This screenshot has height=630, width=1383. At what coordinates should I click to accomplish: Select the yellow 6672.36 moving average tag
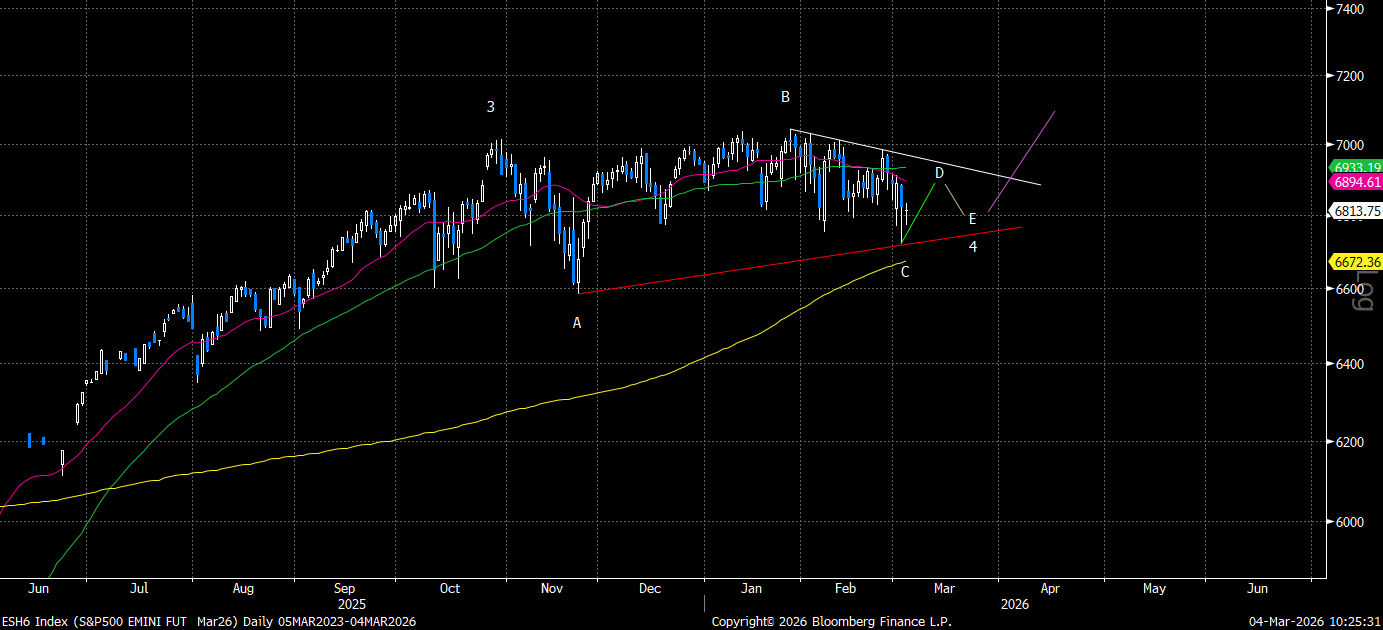point(1355,262)
